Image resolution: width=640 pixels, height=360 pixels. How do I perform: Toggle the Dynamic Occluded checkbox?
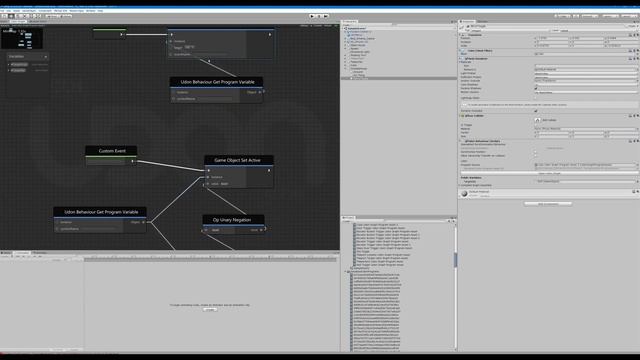(x=536, y=111)
